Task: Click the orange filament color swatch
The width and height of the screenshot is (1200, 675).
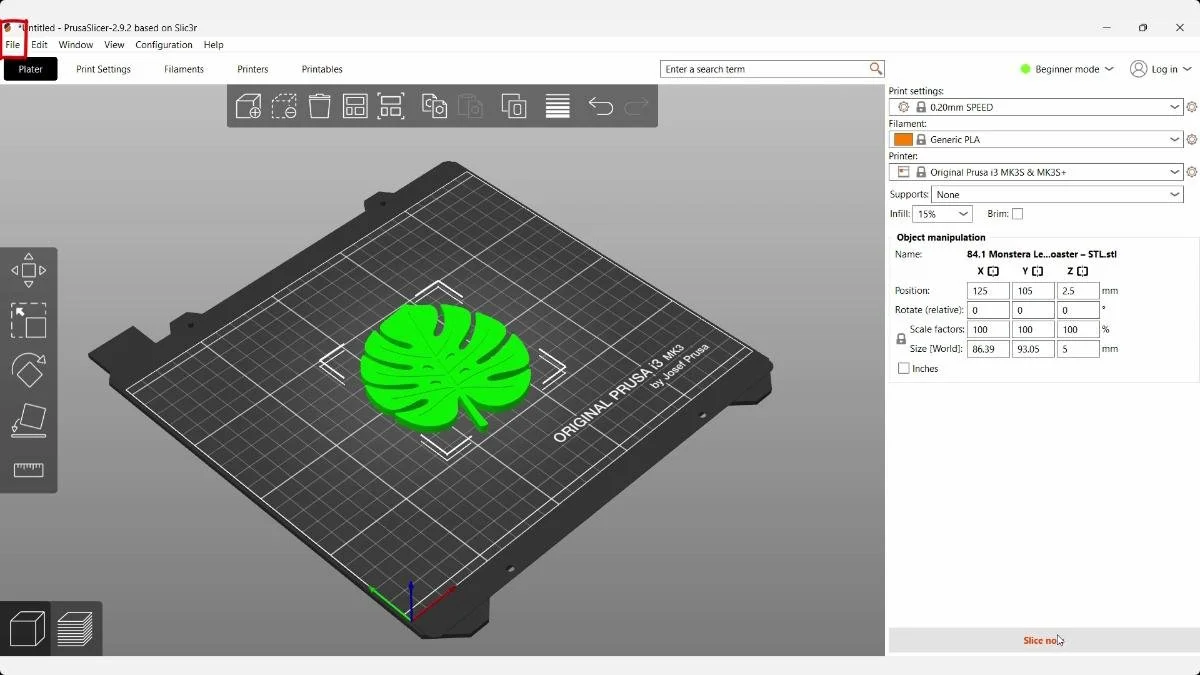Action: 903,140
